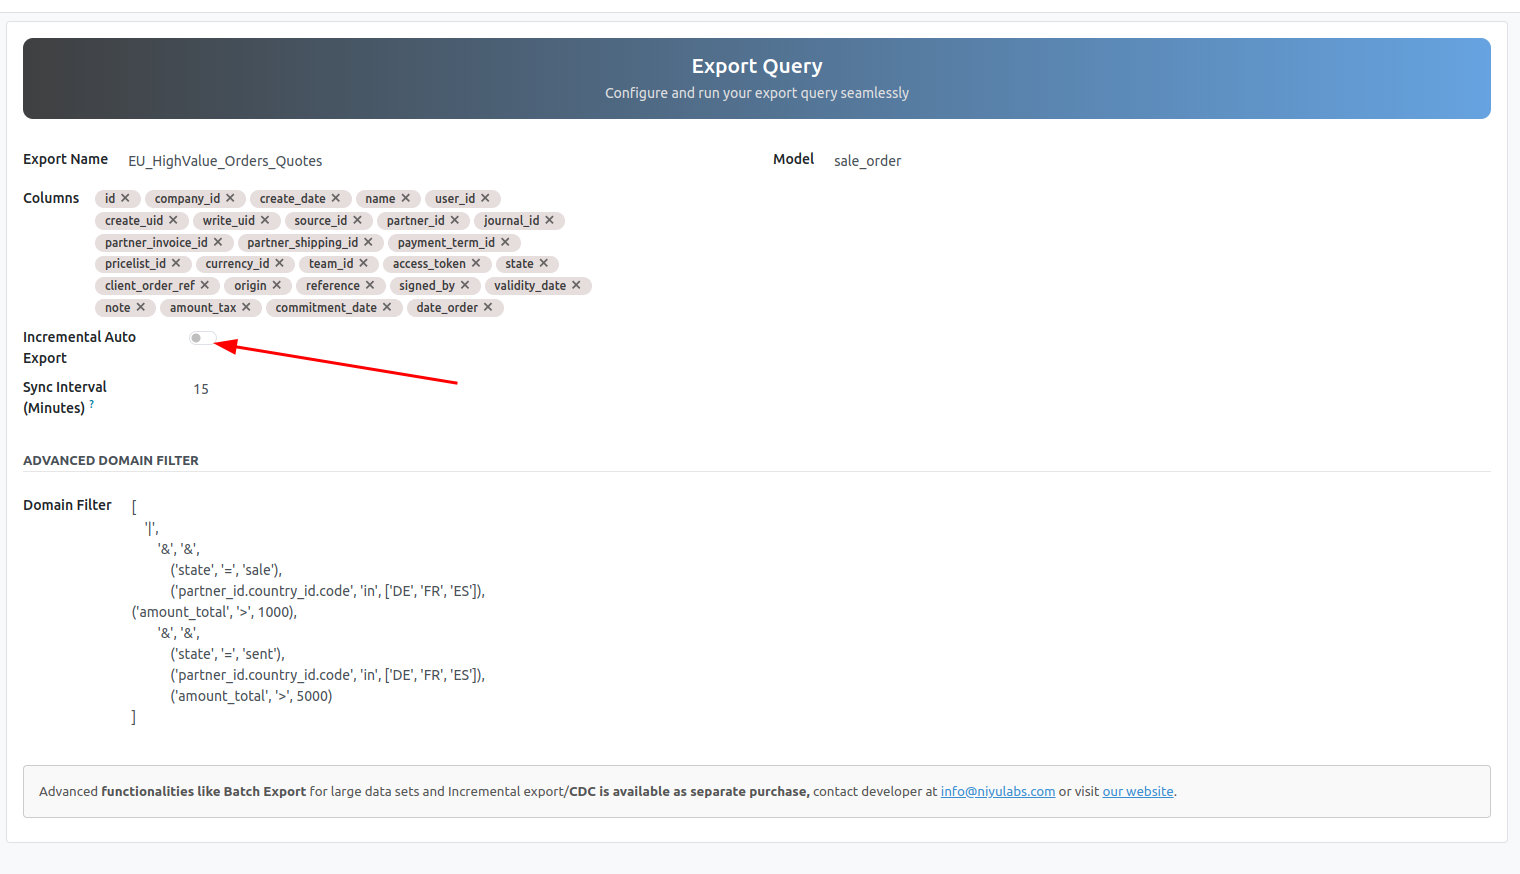The image size is (1520, 874).
Task: Open the info@niyulabs.com email link
Action: [997, 791]
